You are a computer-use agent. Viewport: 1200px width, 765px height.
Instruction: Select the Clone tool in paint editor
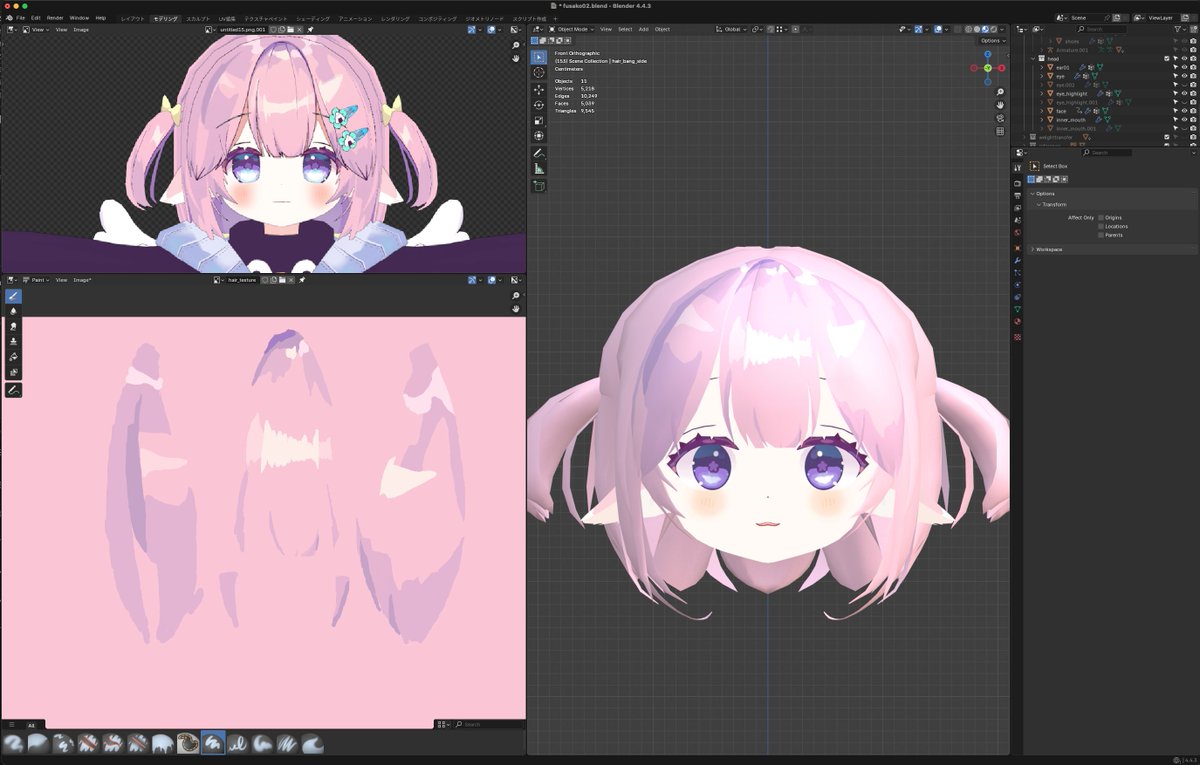(x=13, y=341)
